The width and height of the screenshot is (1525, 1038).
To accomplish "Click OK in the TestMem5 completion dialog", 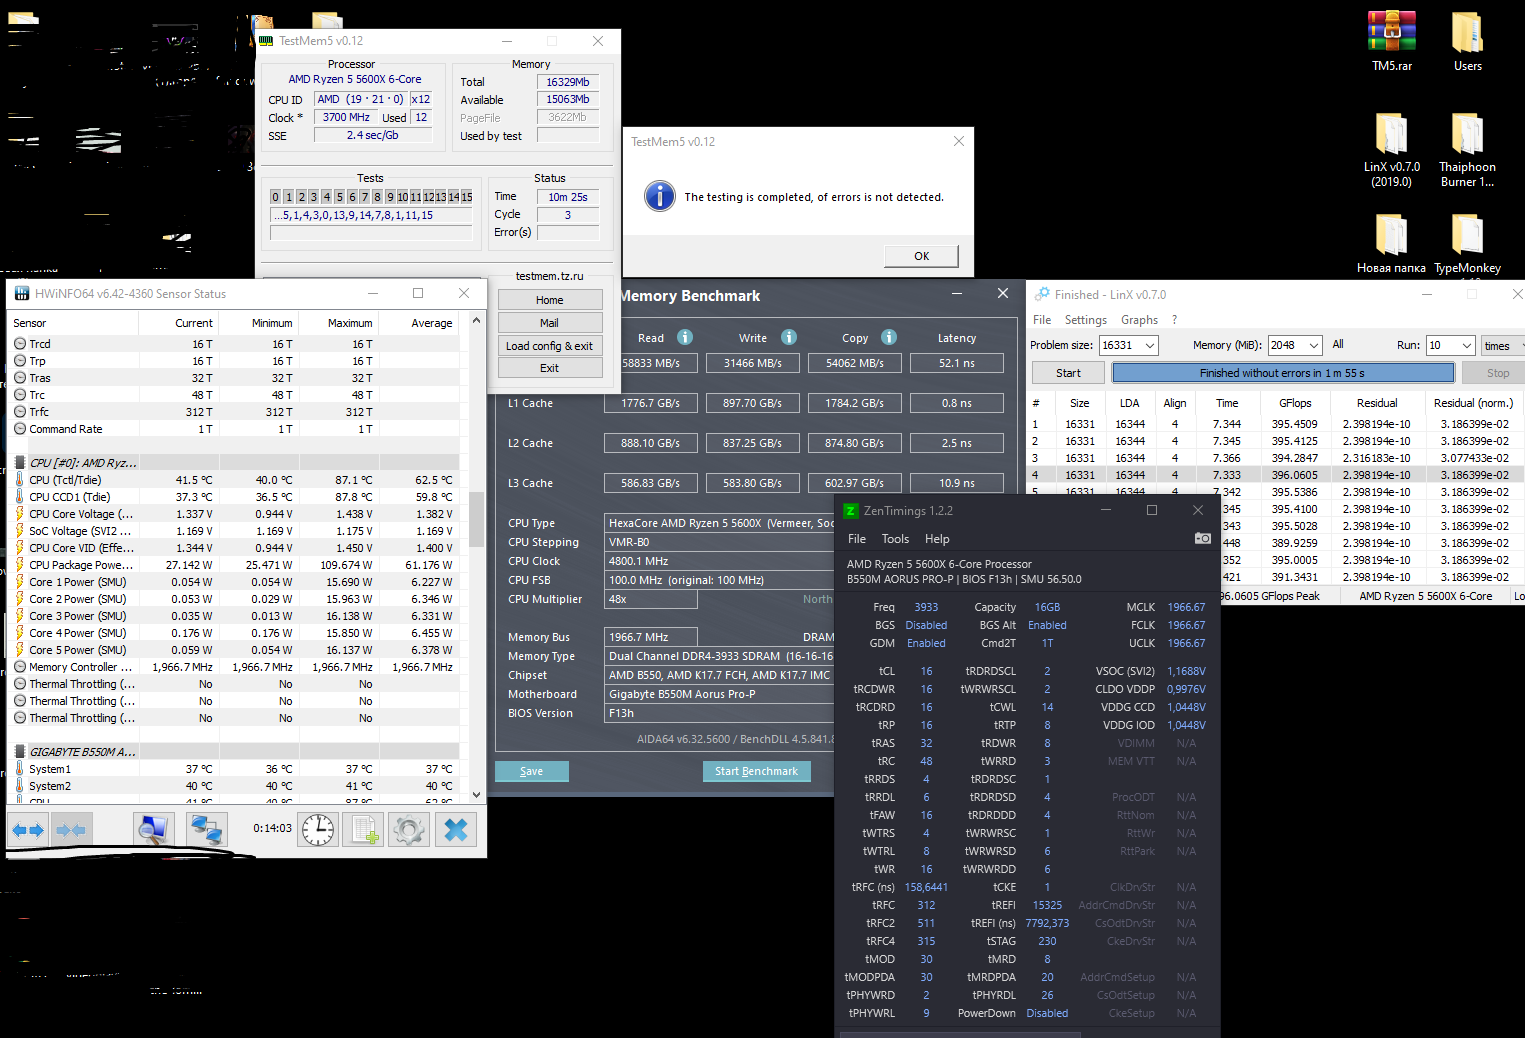I will (x=921, y=256).
